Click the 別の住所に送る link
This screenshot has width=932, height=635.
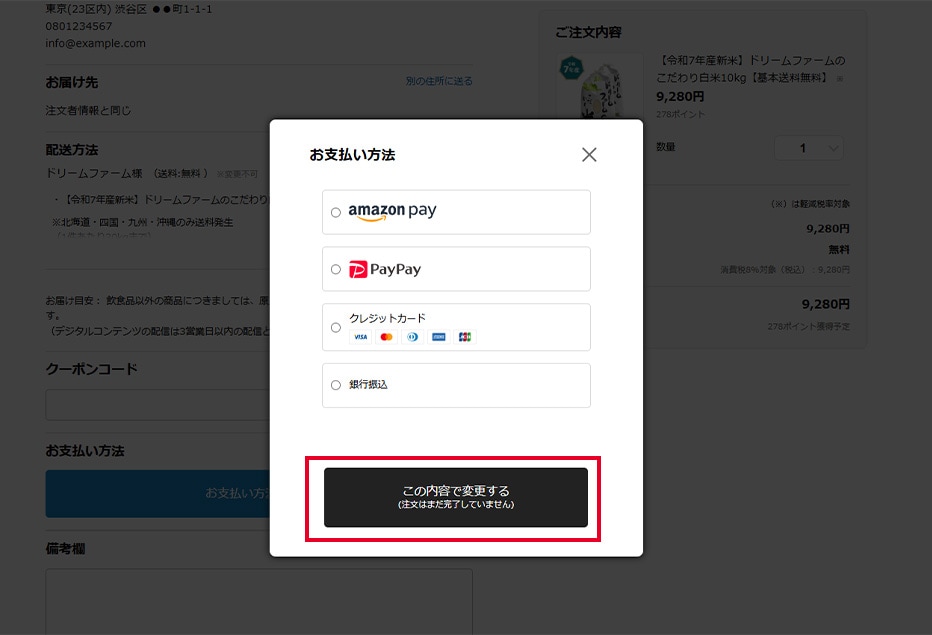pos(439,81)
